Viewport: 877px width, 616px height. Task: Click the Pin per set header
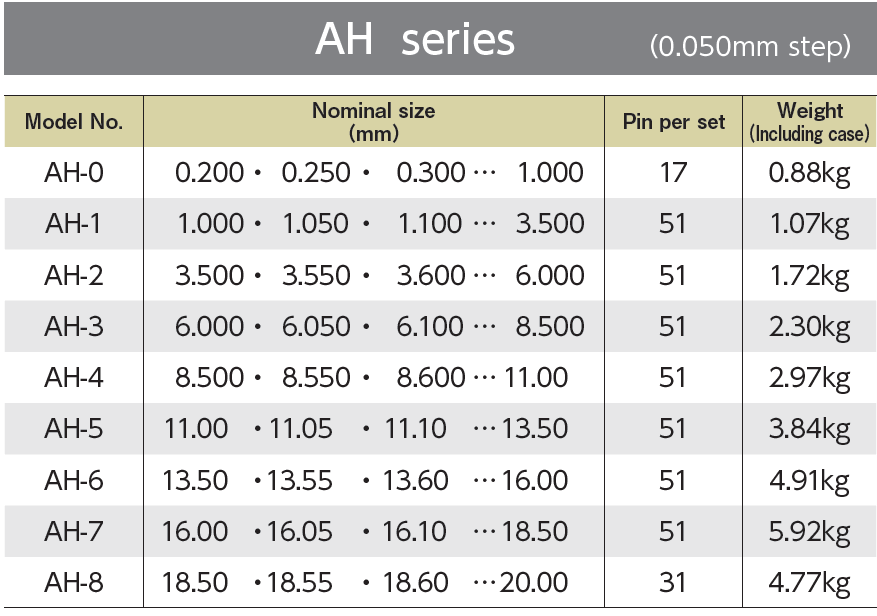673,121
